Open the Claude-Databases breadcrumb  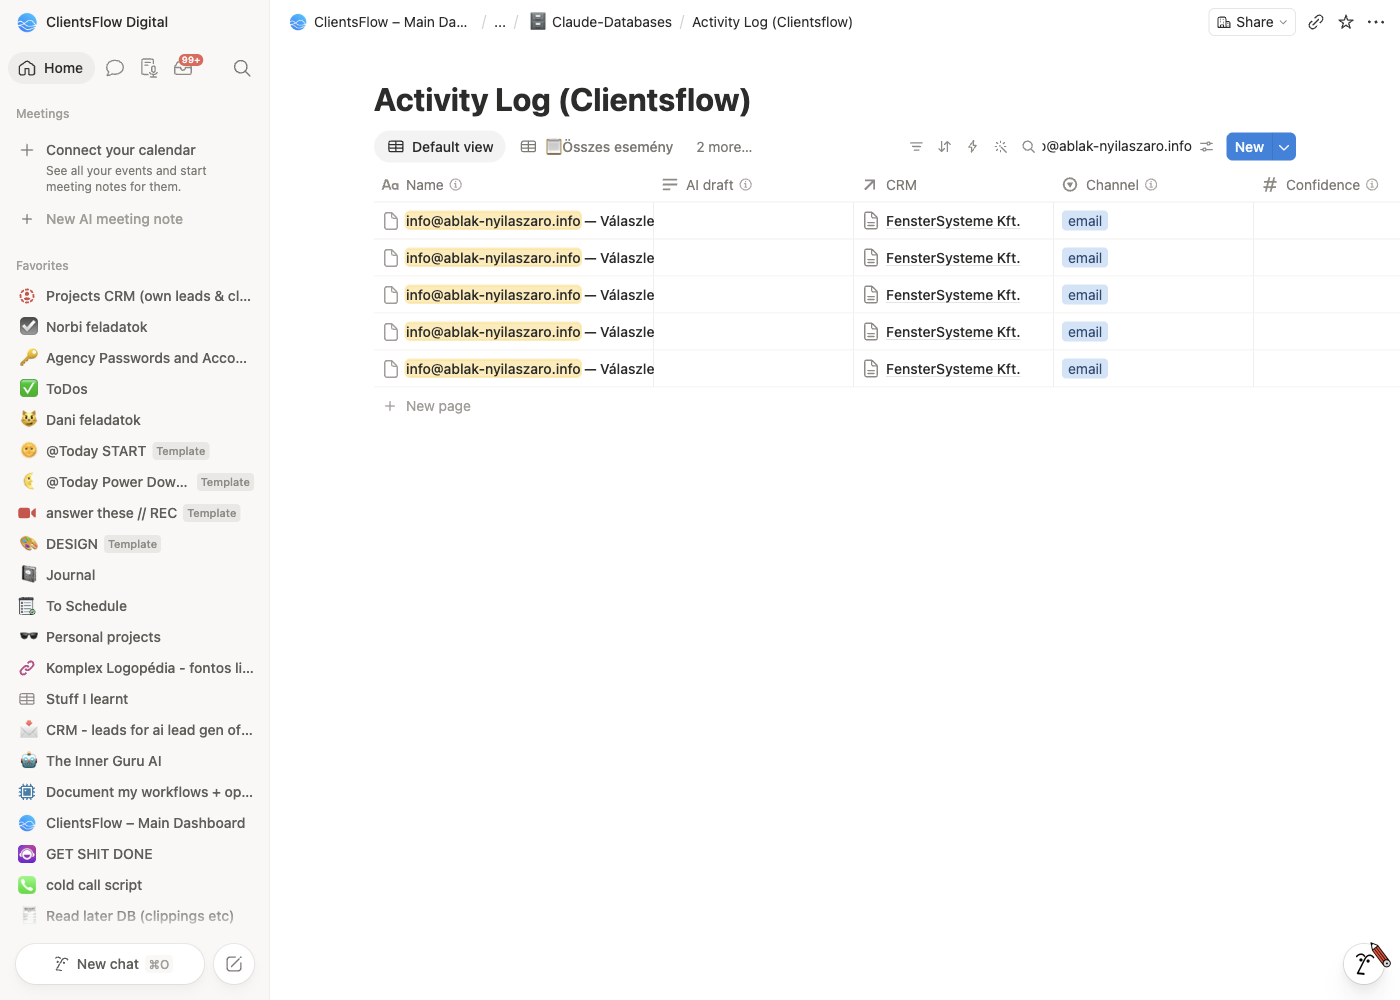600,22
